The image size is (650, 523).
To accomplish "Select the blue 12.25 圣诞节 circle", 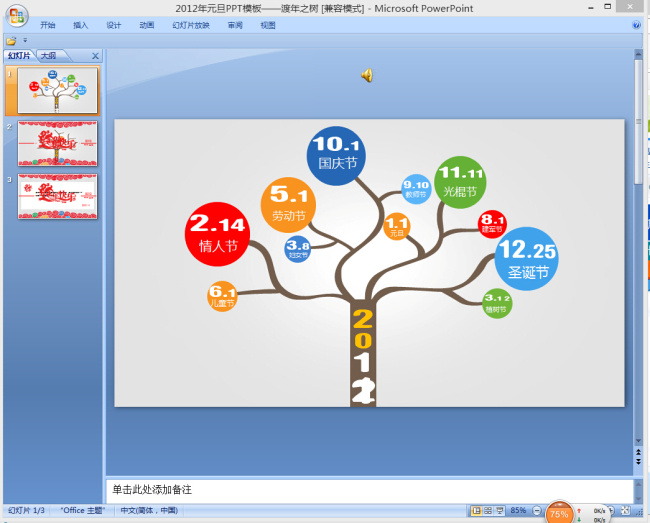I will 526,259.
